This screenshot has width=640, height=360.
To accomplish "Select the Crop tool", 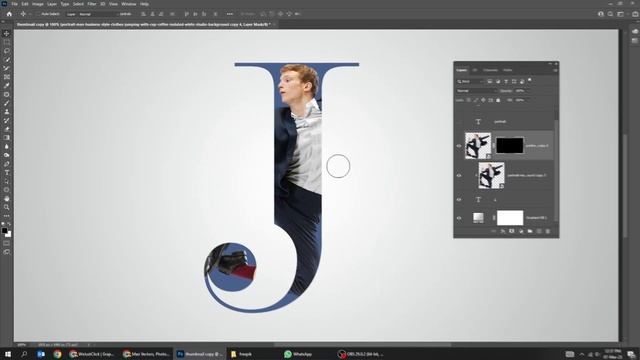I will 7,68.
